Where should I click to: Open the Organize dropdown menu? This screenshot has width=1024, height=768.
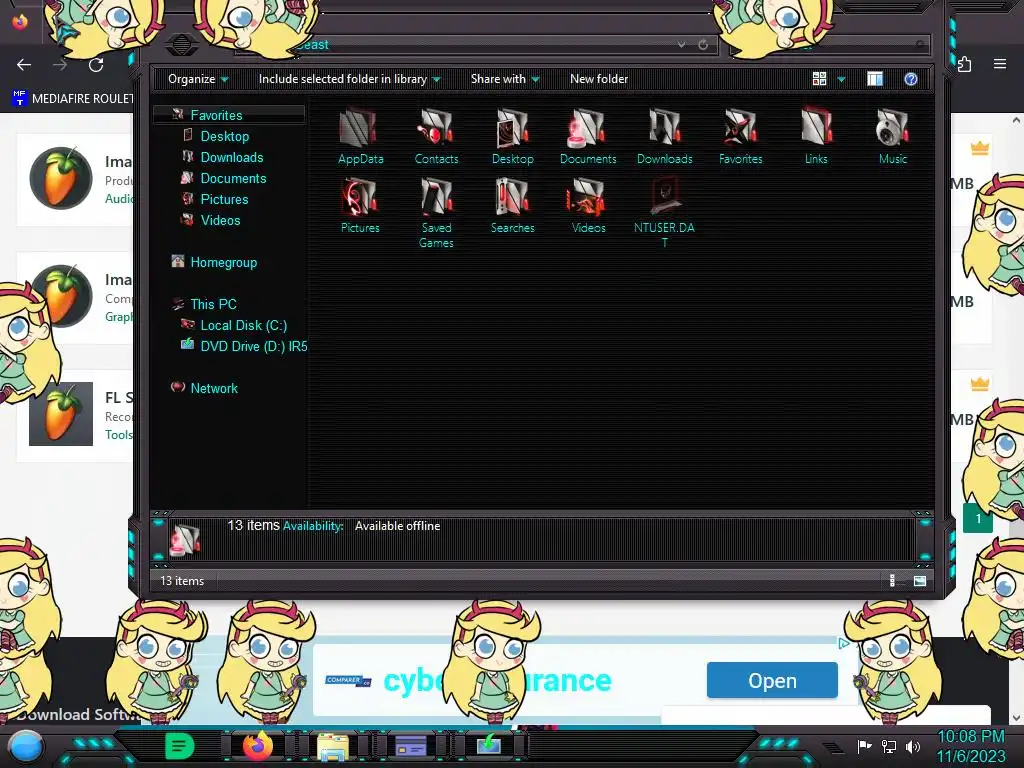pyautogui.click(x=198, y=79)
